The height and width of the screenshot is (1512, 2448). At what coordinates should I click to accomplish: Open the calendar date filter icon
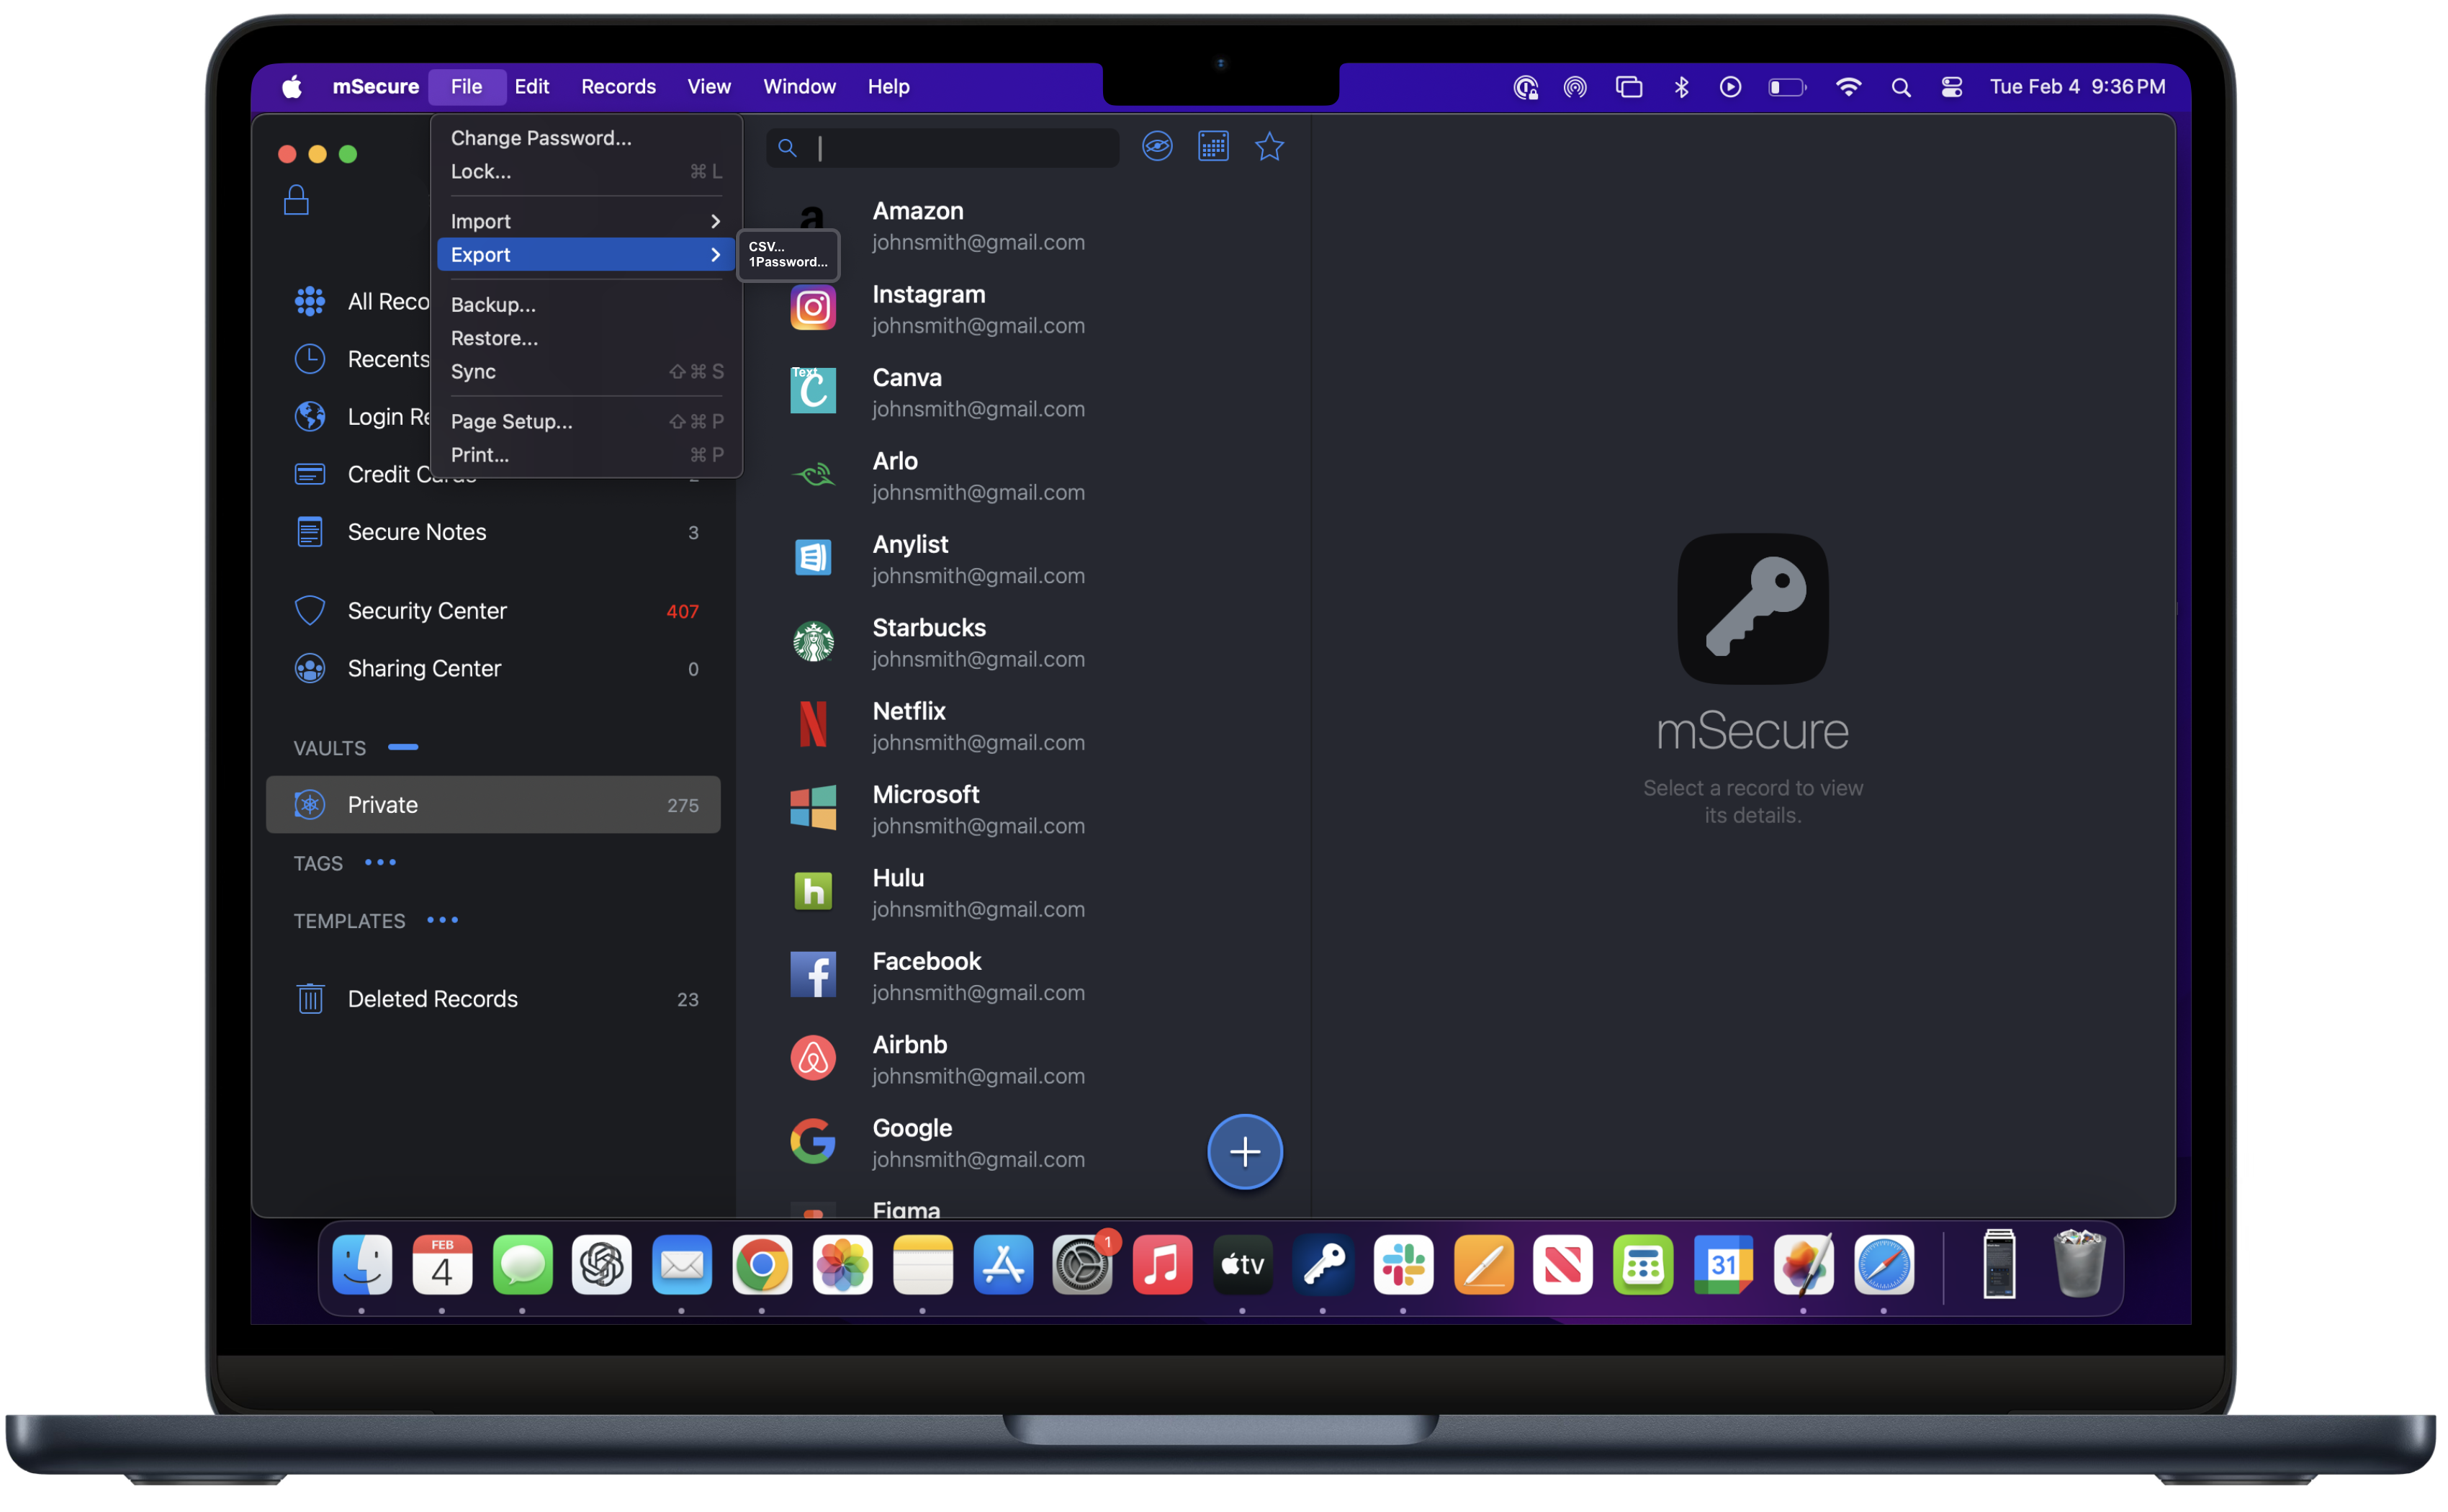pyautogui.click(x=1213, y=147)
